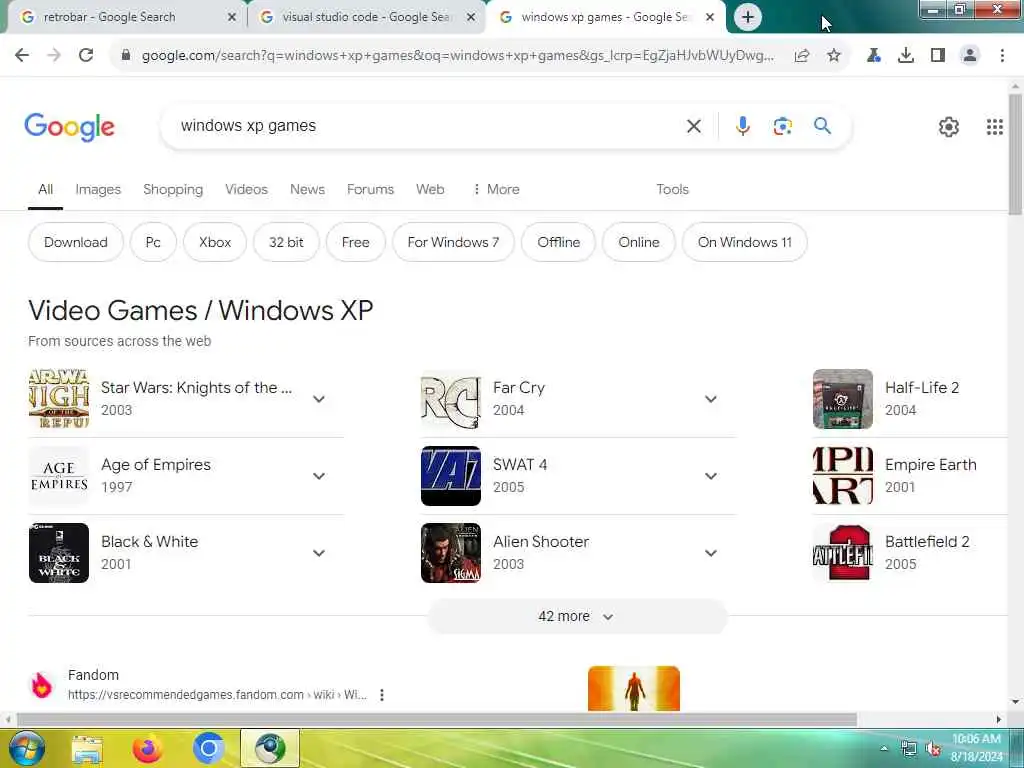Switch to the visual studio code tab
The image size is (1024, 768).
pyautogui.click(x=366, y=17)
